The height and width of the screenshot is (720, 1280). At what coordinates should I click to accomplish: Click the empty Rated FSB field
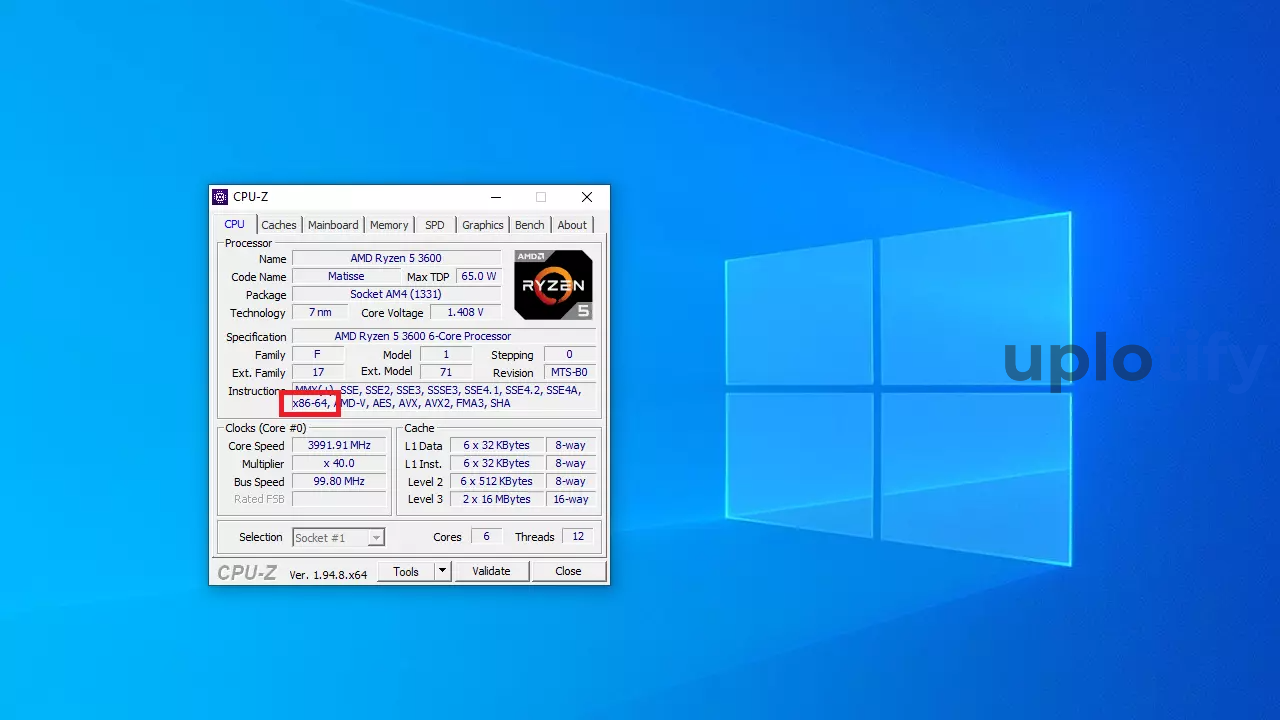(x=339, y=499)
